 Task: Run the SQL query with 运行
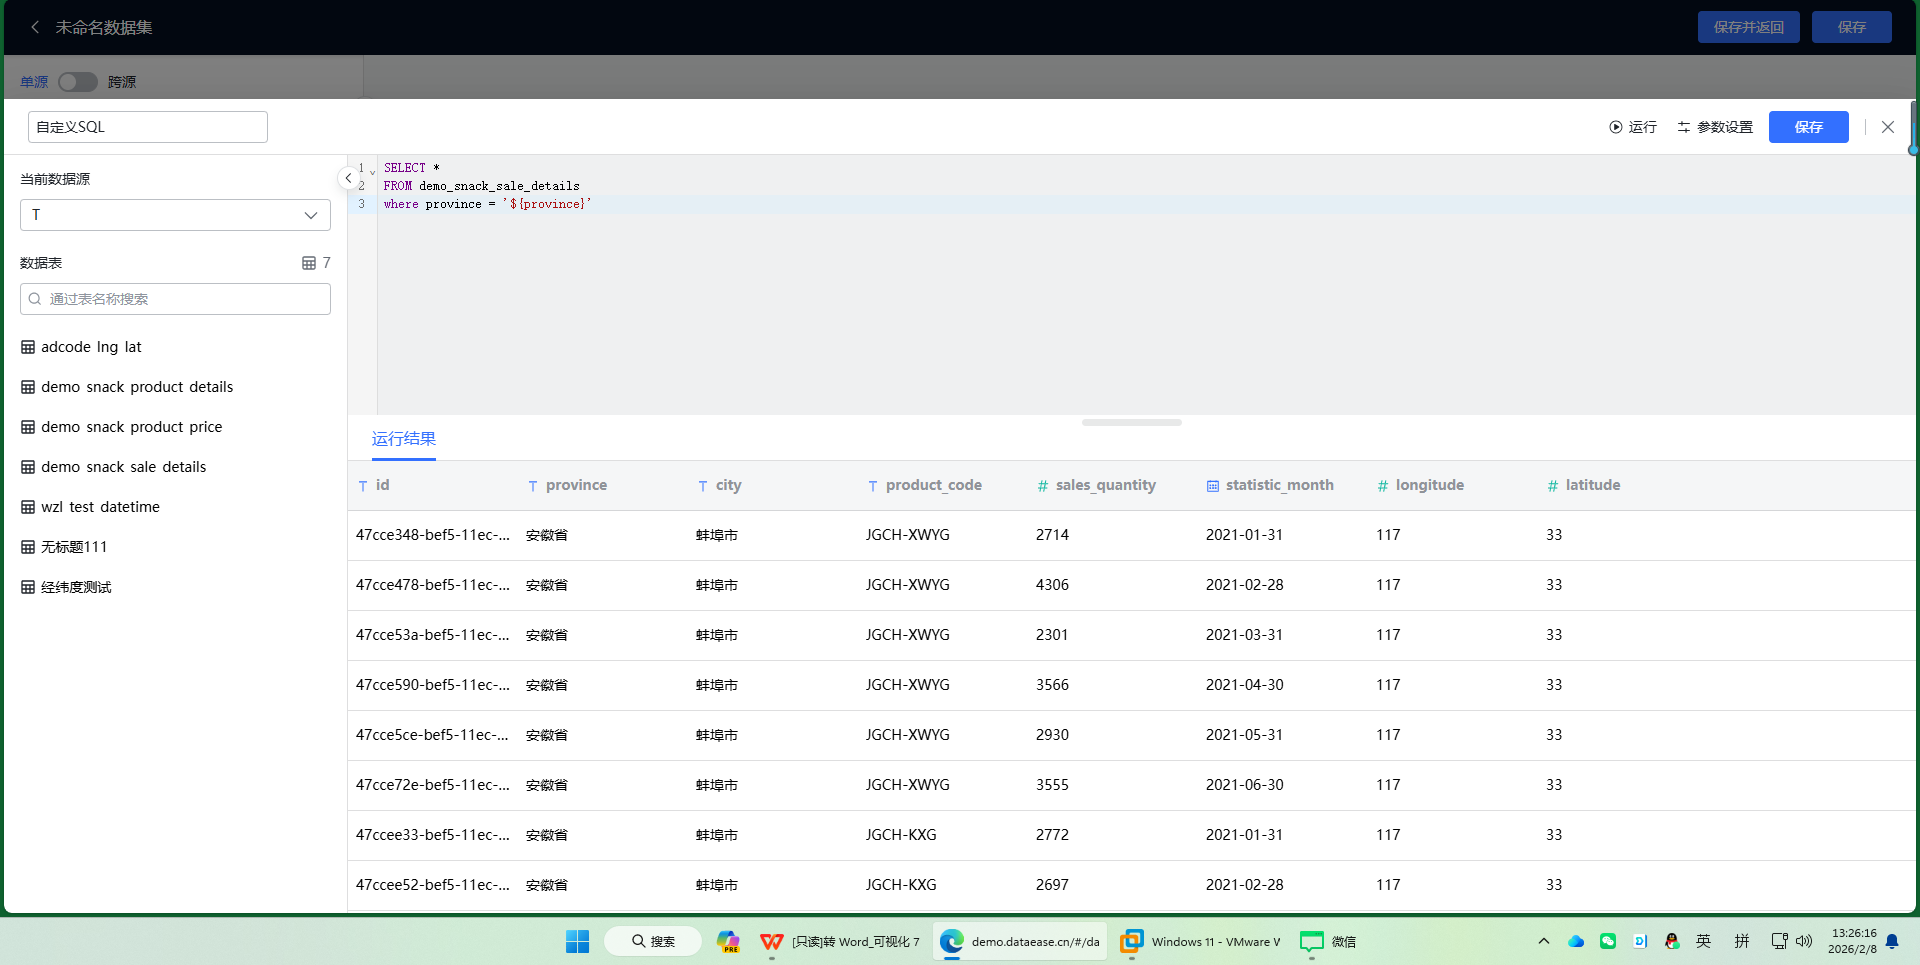pos(1633,127)
